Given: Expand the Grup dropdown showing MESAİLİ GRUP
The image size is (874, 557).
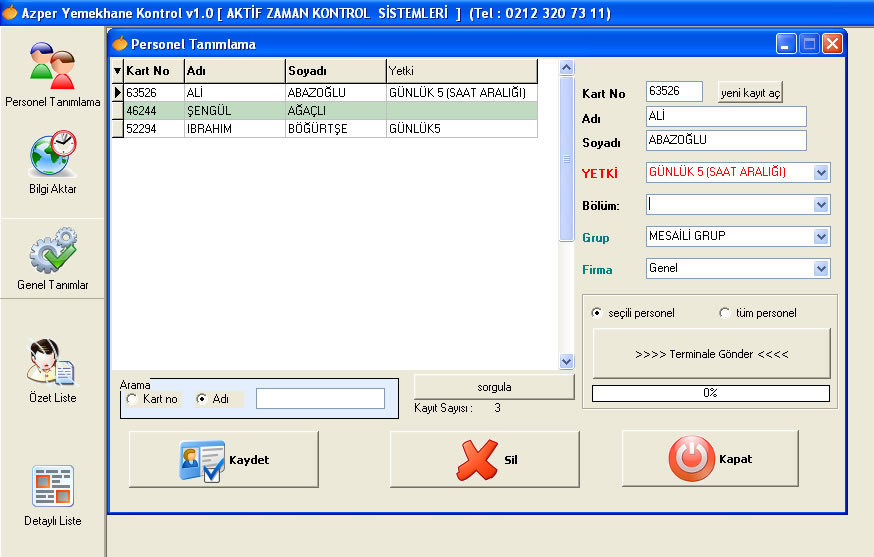Looking at the screenshot, I should [821, 237].
